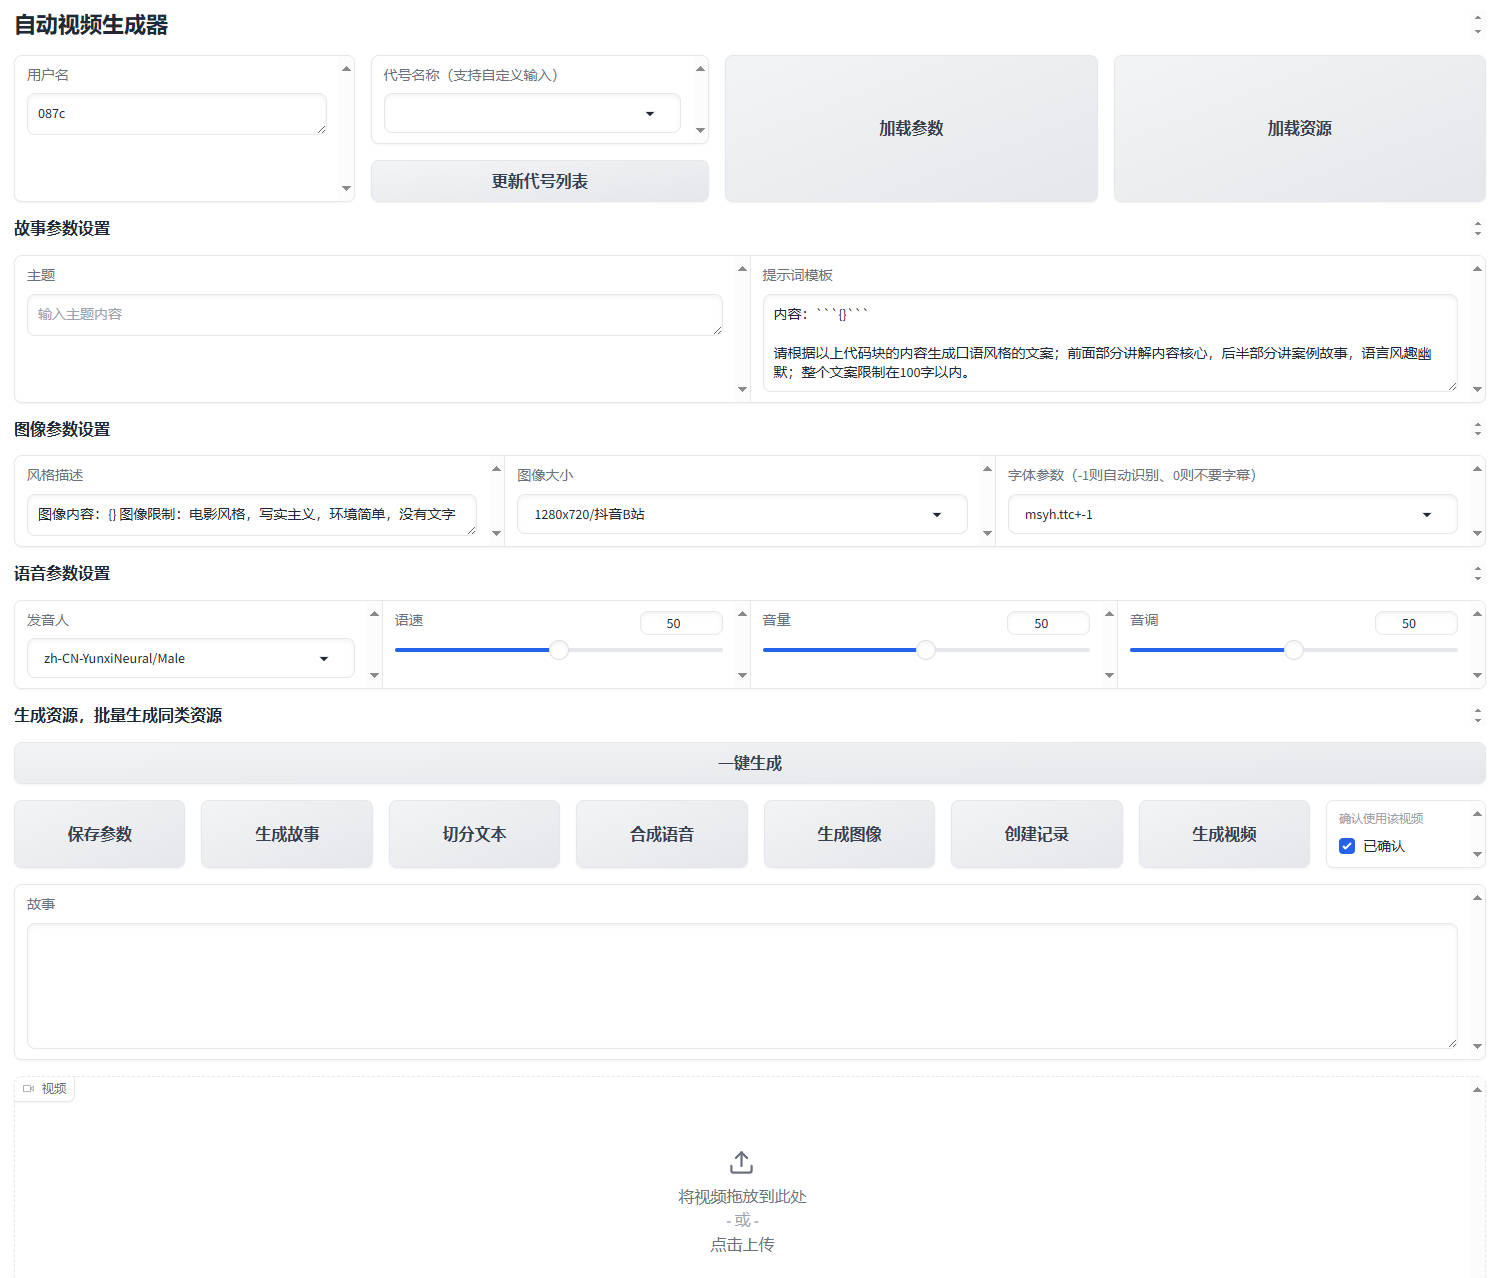
Task: Click the 切分文本 button
Action: 475,834
